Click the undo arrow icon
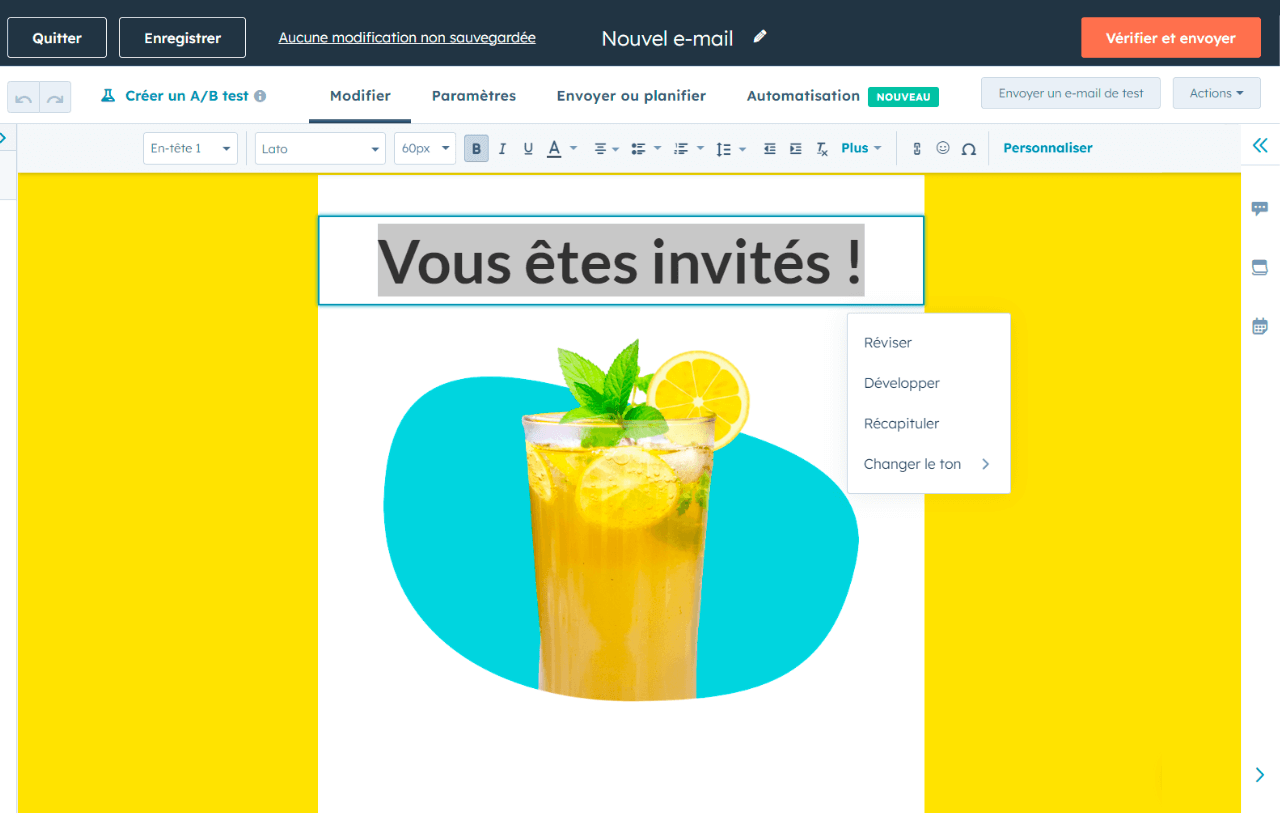This screenshot has height=813, width=1280. pos(23,98)
